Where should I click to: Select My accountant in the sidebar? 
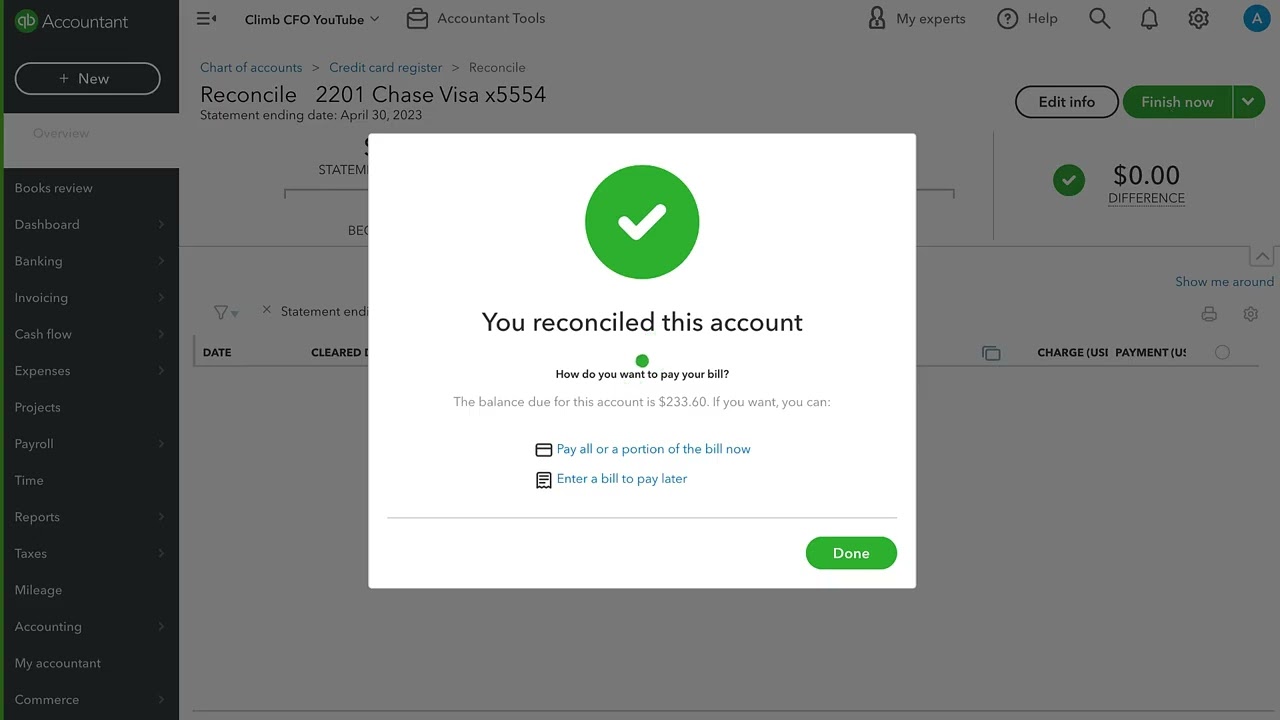point(57,663)
